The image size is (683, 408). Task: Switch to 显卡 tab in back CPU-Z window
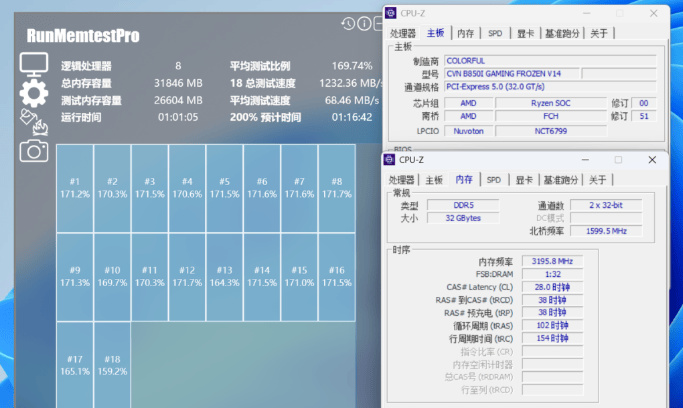point(525,33)
